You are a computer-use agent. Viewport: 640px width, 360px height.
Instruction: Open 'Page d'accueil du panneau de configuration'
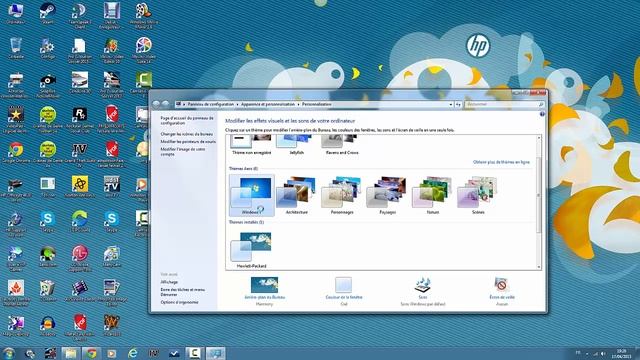click(187, 120)
